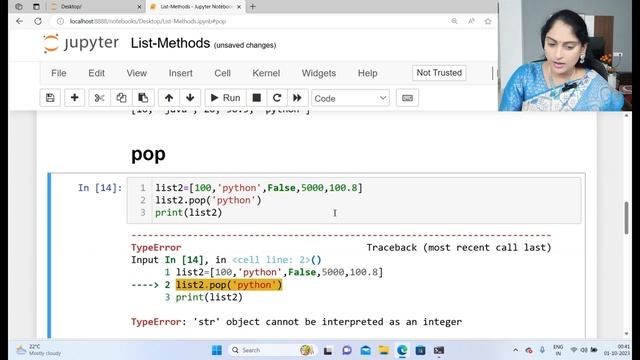The height and width of the screenshot is (360, 640).
Task: Open the command palette keyboard icon
Action: point(407,98)
